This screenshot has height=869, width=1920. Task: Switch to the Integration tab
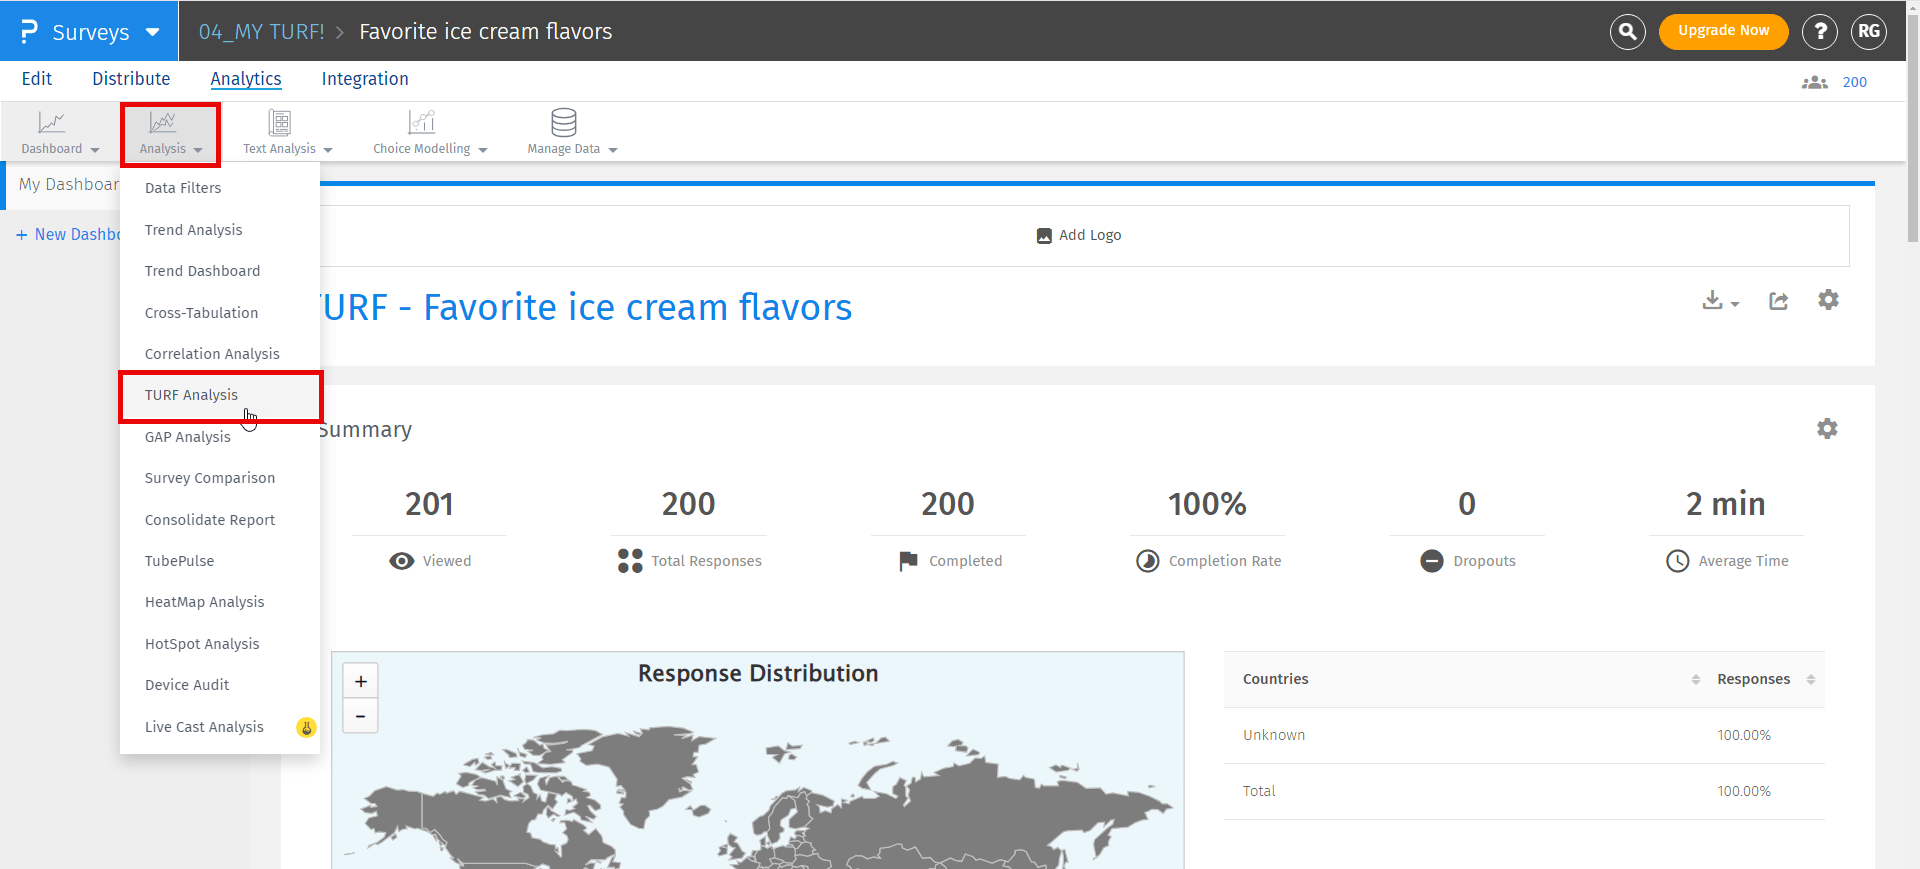tap(365, 79)
